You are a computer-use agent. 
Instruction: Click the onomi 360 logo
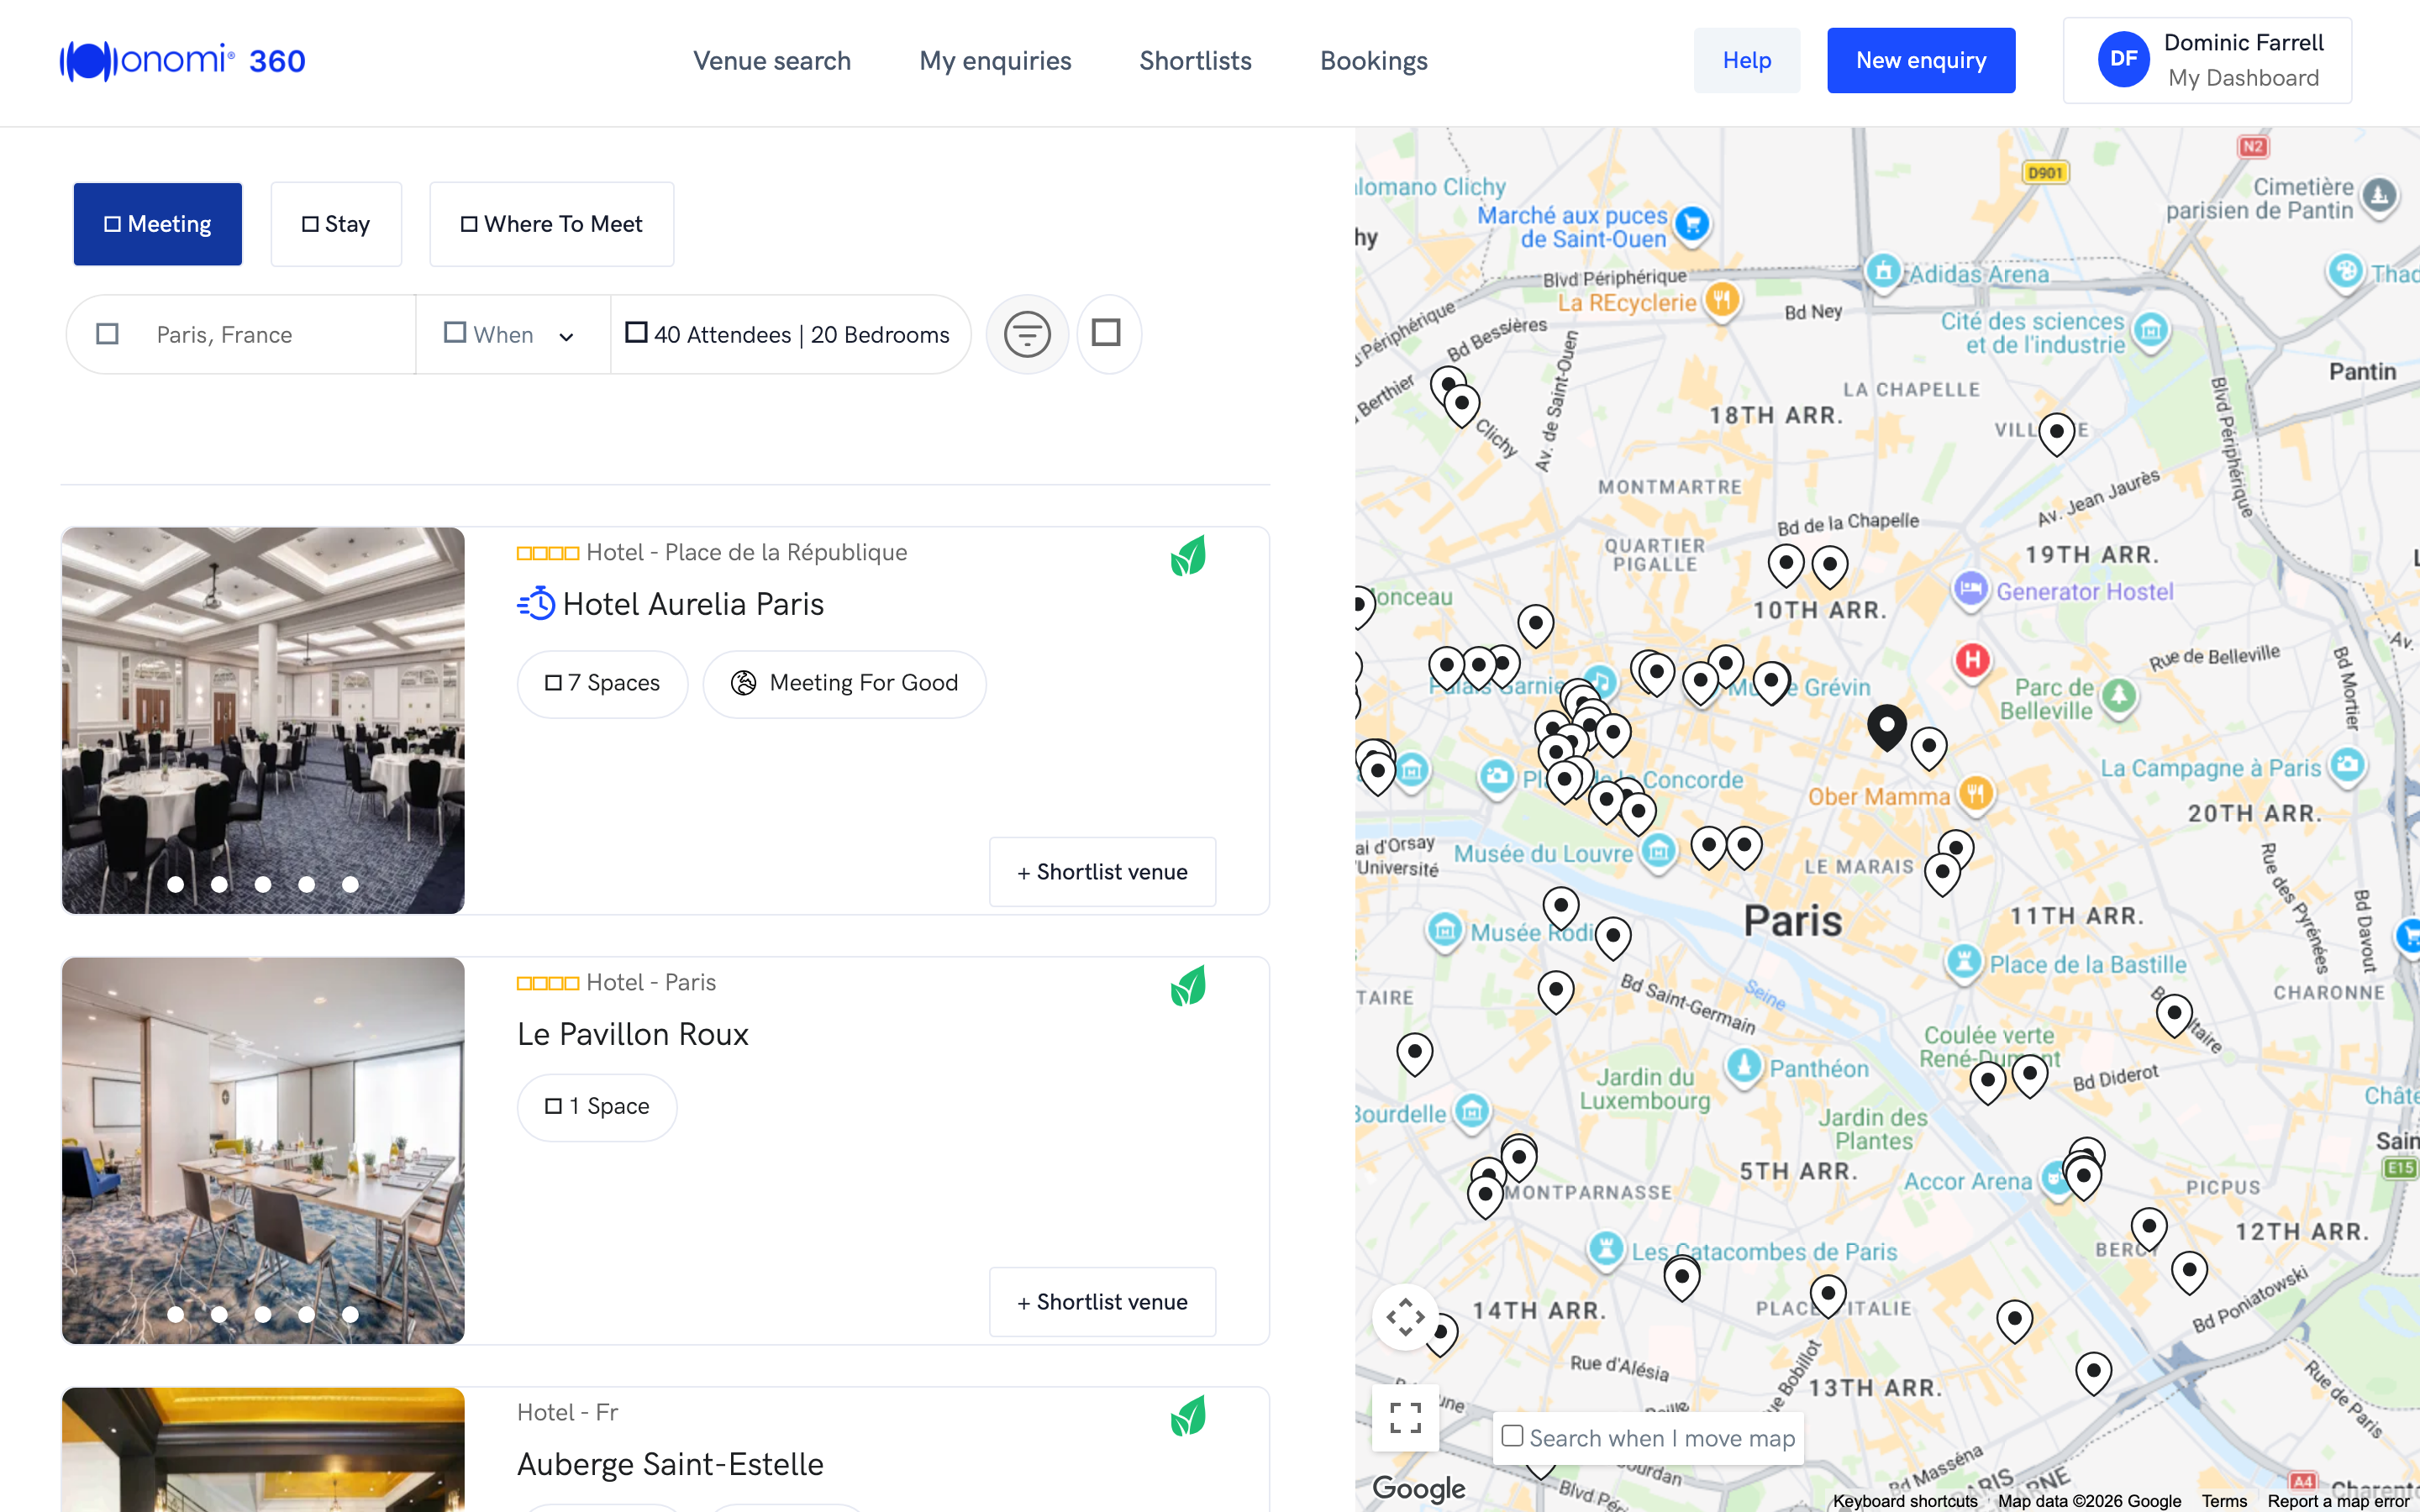pos(182,61)
